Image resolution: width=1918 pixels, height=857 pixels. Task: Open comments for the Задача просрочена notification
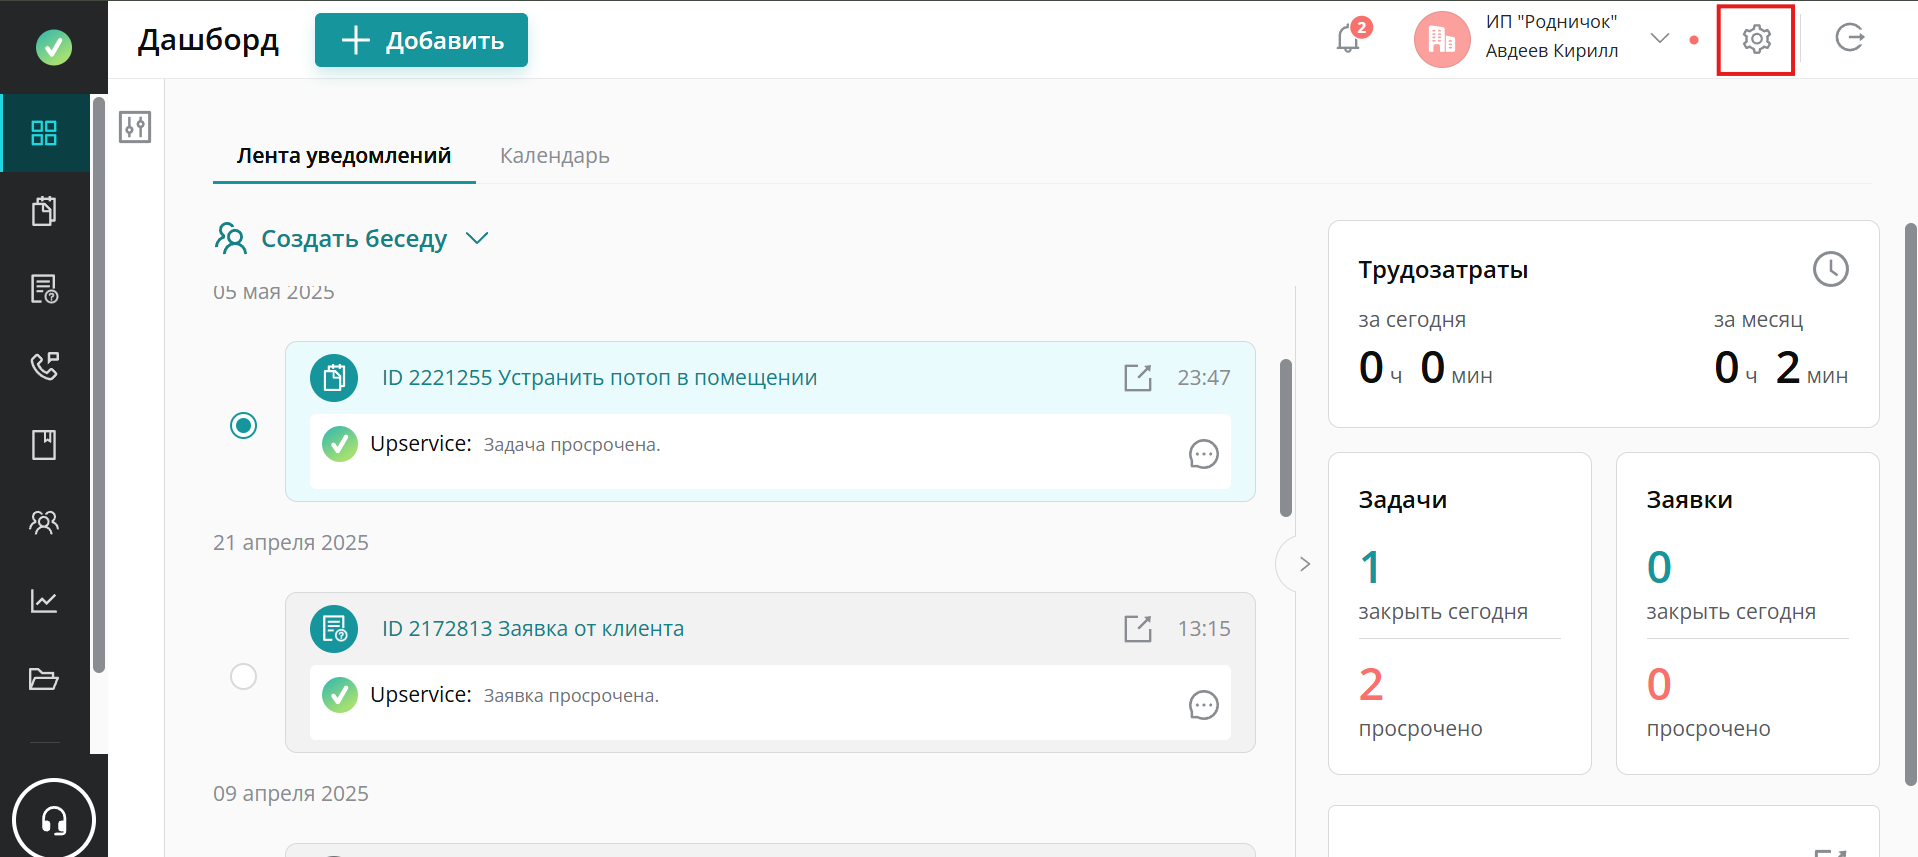pyautogui.click(x=1204, y=454)
